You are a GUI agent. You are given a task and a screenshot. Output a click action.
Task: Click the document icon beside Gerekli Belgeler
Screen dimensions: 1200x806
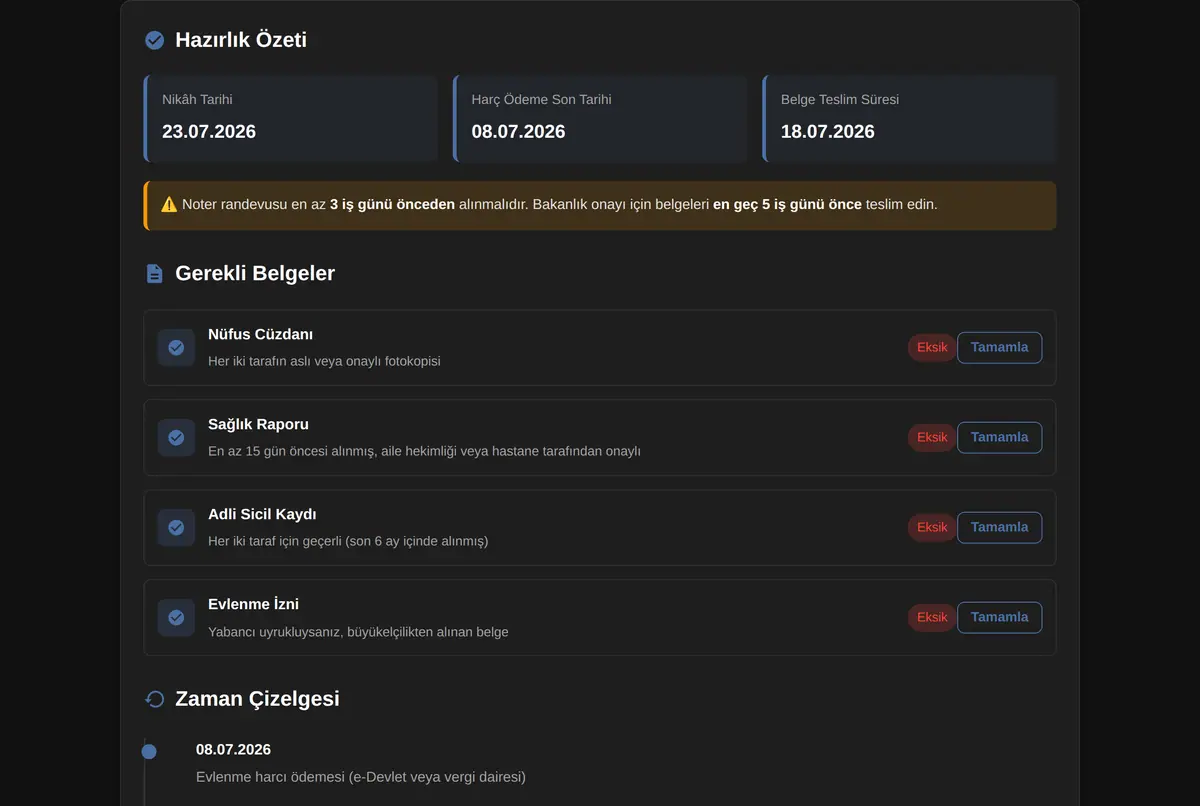[x=155, y=273]
